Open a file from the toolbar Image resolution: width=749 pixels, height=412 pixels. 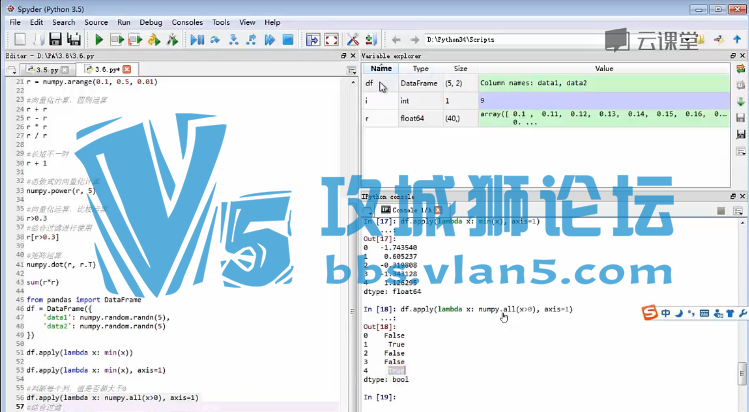[x=39, y=39]
